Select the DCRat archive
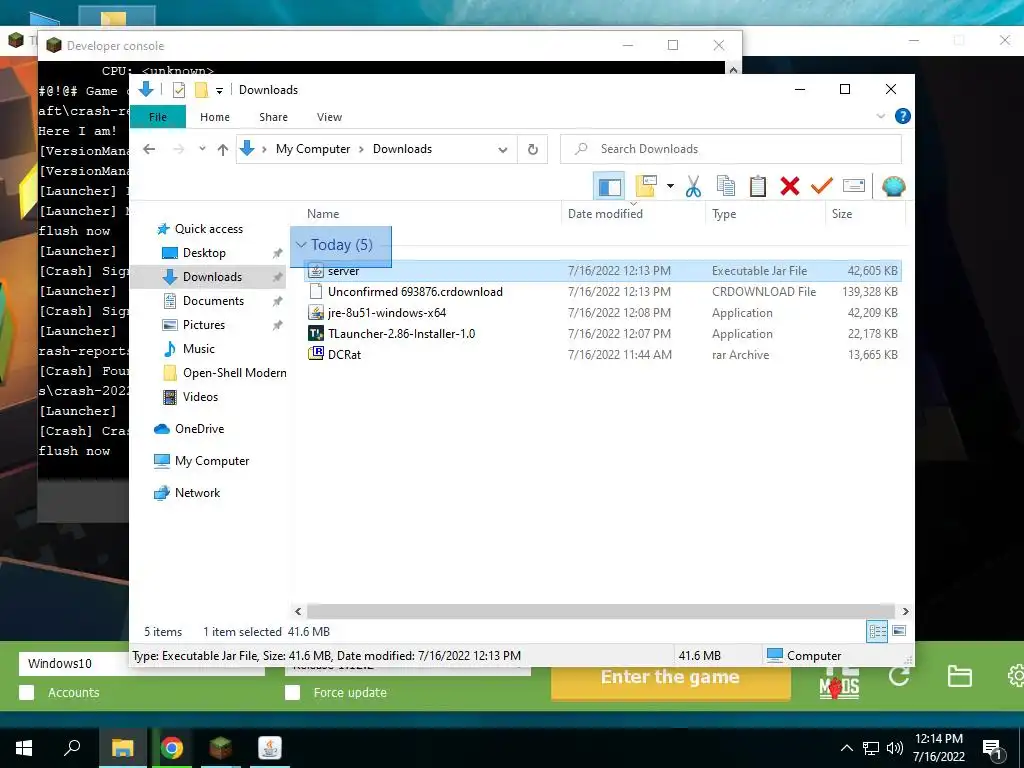The height and width of the screenshot is (768, 1024). pos(603,355)
